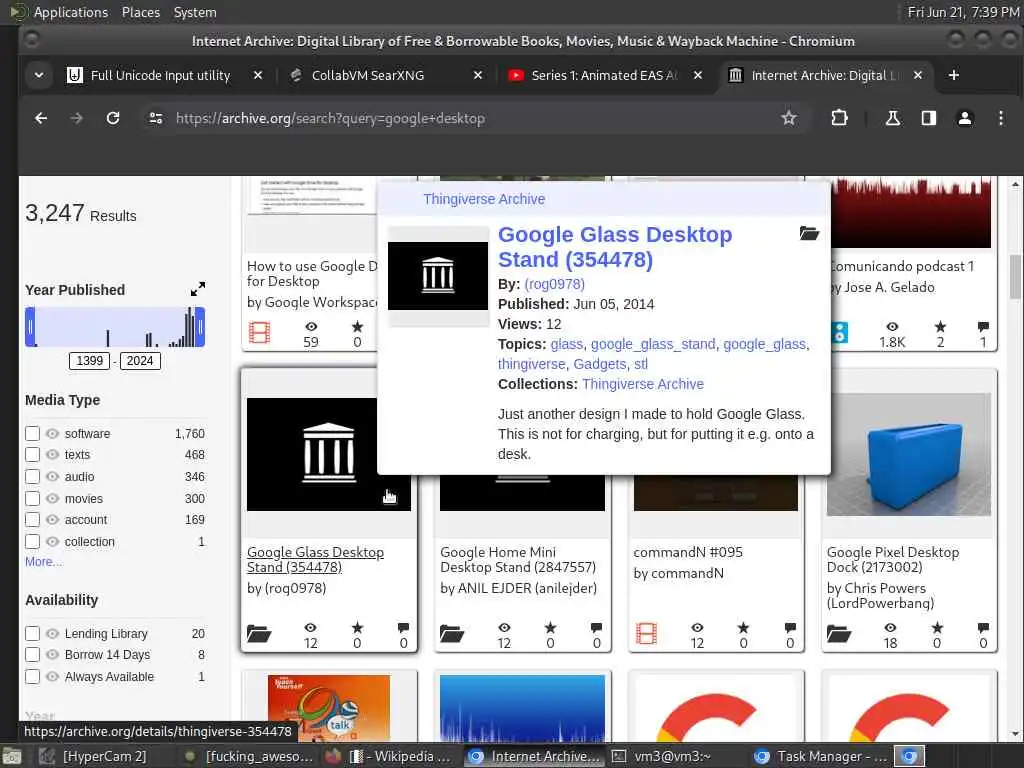Toggle eye icon next to movies

(53, 499)
